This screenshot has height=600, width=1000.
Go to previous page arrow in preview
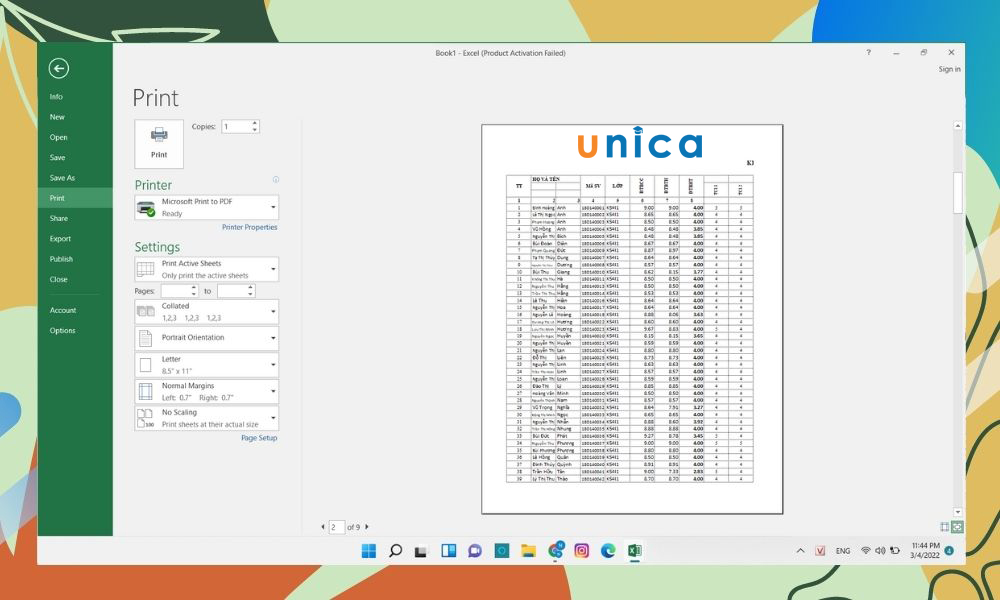(323, 527)
